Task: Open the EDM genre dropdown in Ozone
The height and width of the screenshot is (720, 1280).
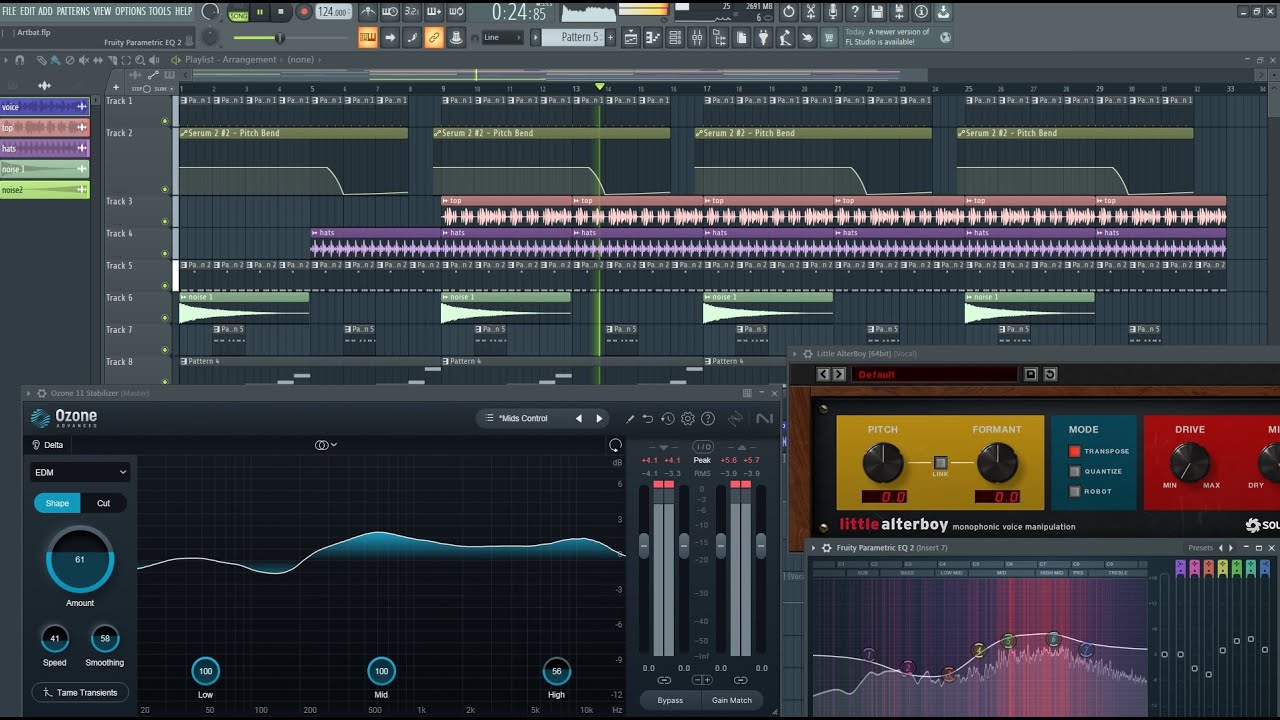Action: pyautogui.click(x=80, y=472)
